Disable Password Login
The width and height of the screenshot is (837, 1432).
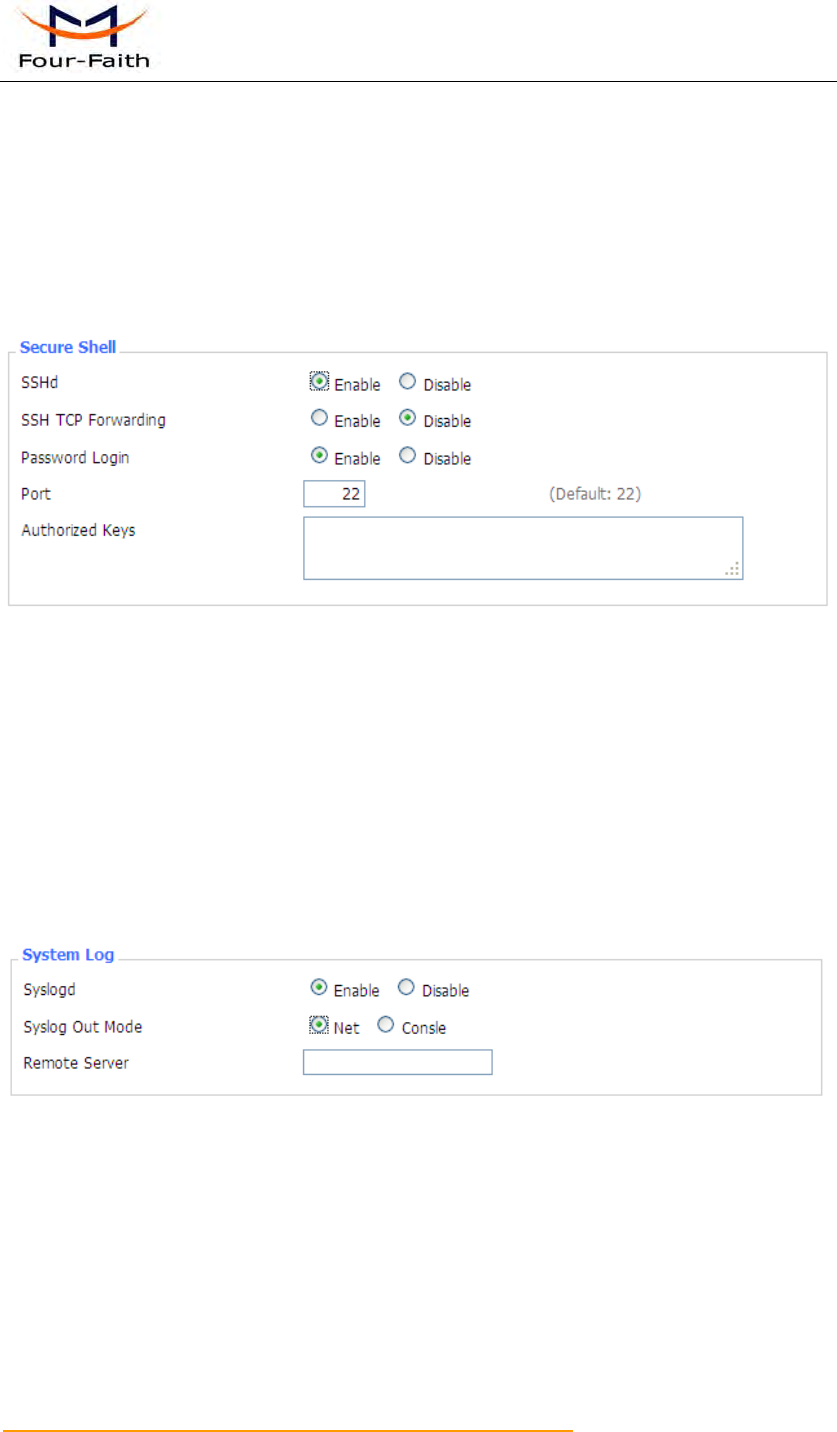click(x=407, y=456)
